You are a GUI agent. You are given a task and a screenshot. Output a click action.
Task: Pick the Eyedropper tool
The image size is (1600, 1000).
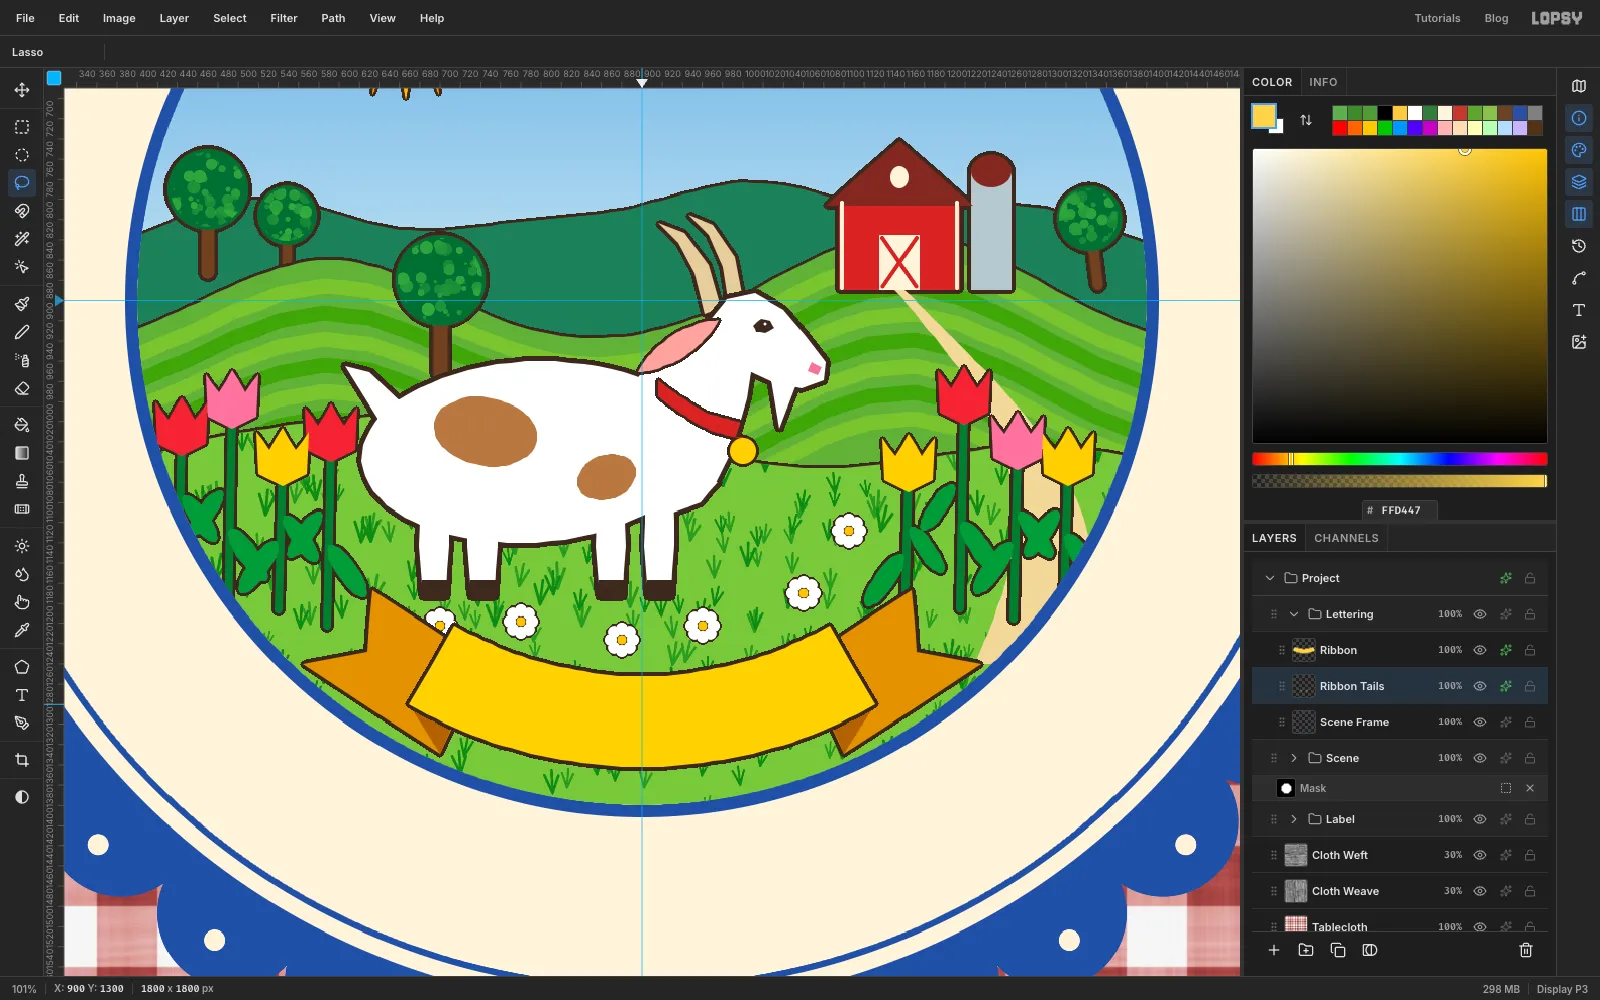coord(22,630)
